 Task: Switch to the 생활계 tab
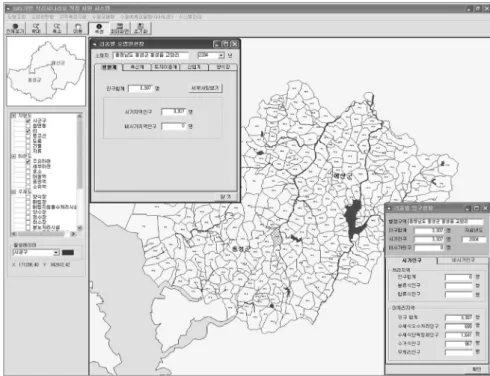109,67
